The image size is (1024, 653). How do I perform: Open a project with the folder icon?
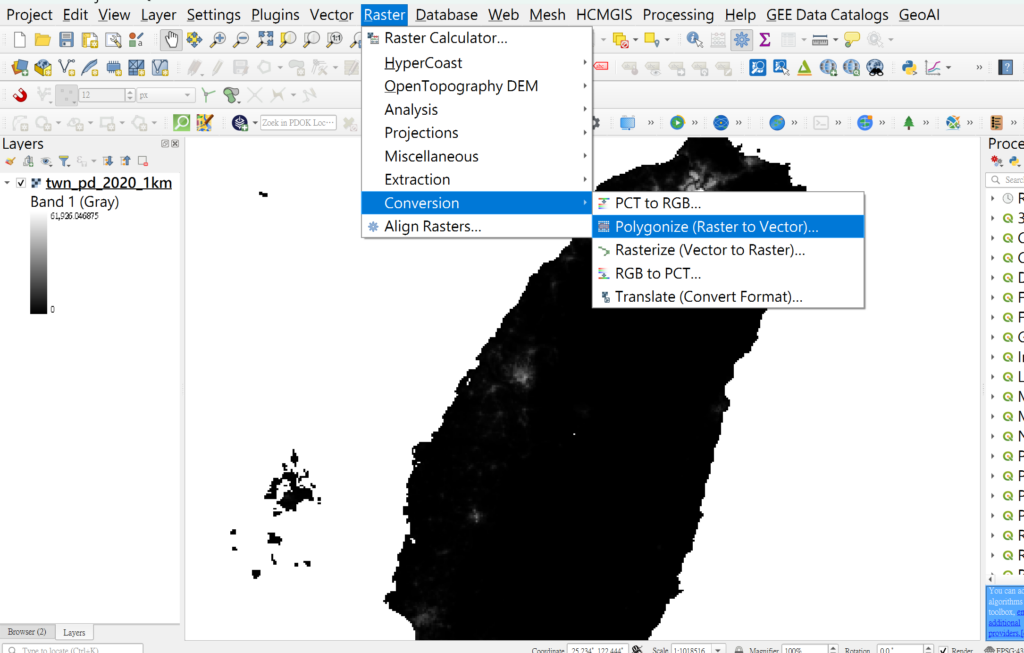click(x=43, y=40)
